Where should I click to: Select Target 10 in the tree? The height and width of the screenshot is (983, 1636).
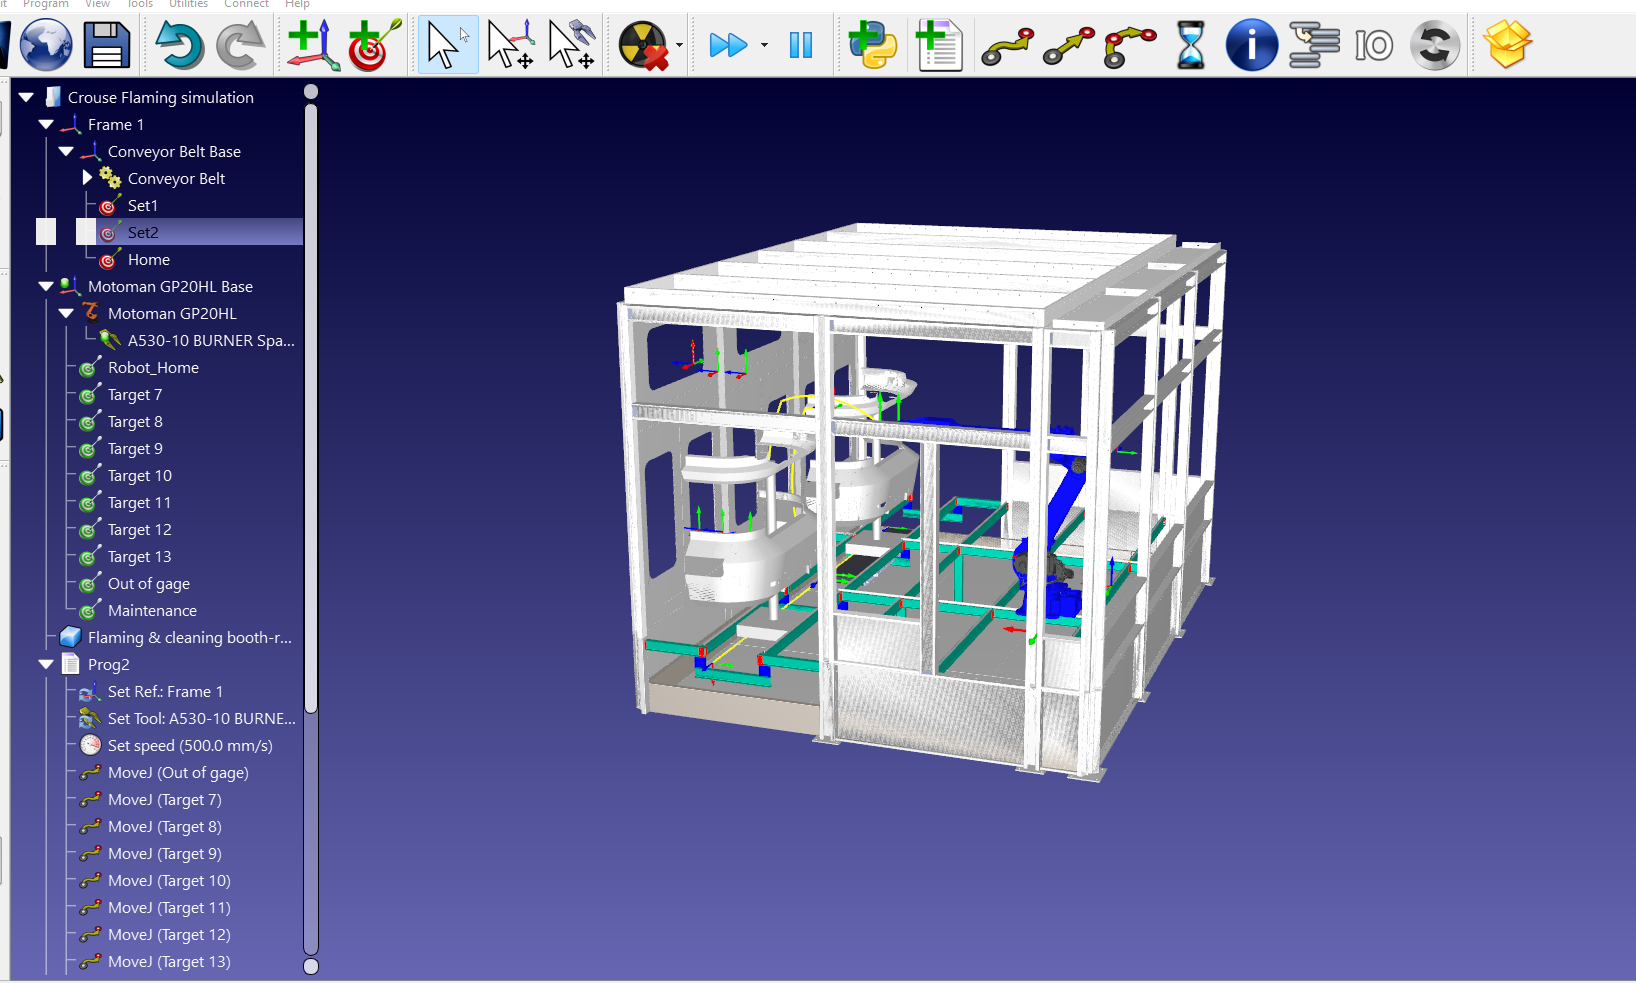click(x=140, y=475)
